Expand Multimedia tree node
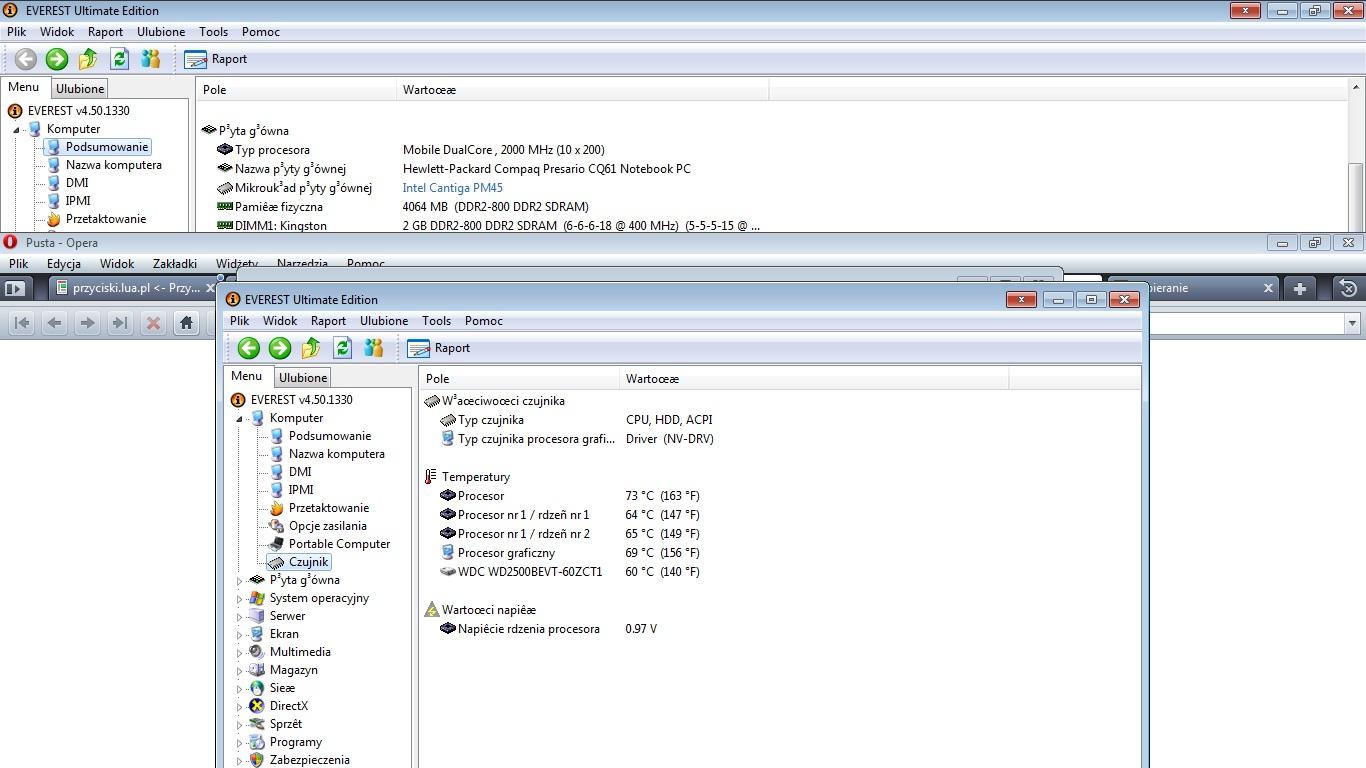1366x768 pixels. 240,653
